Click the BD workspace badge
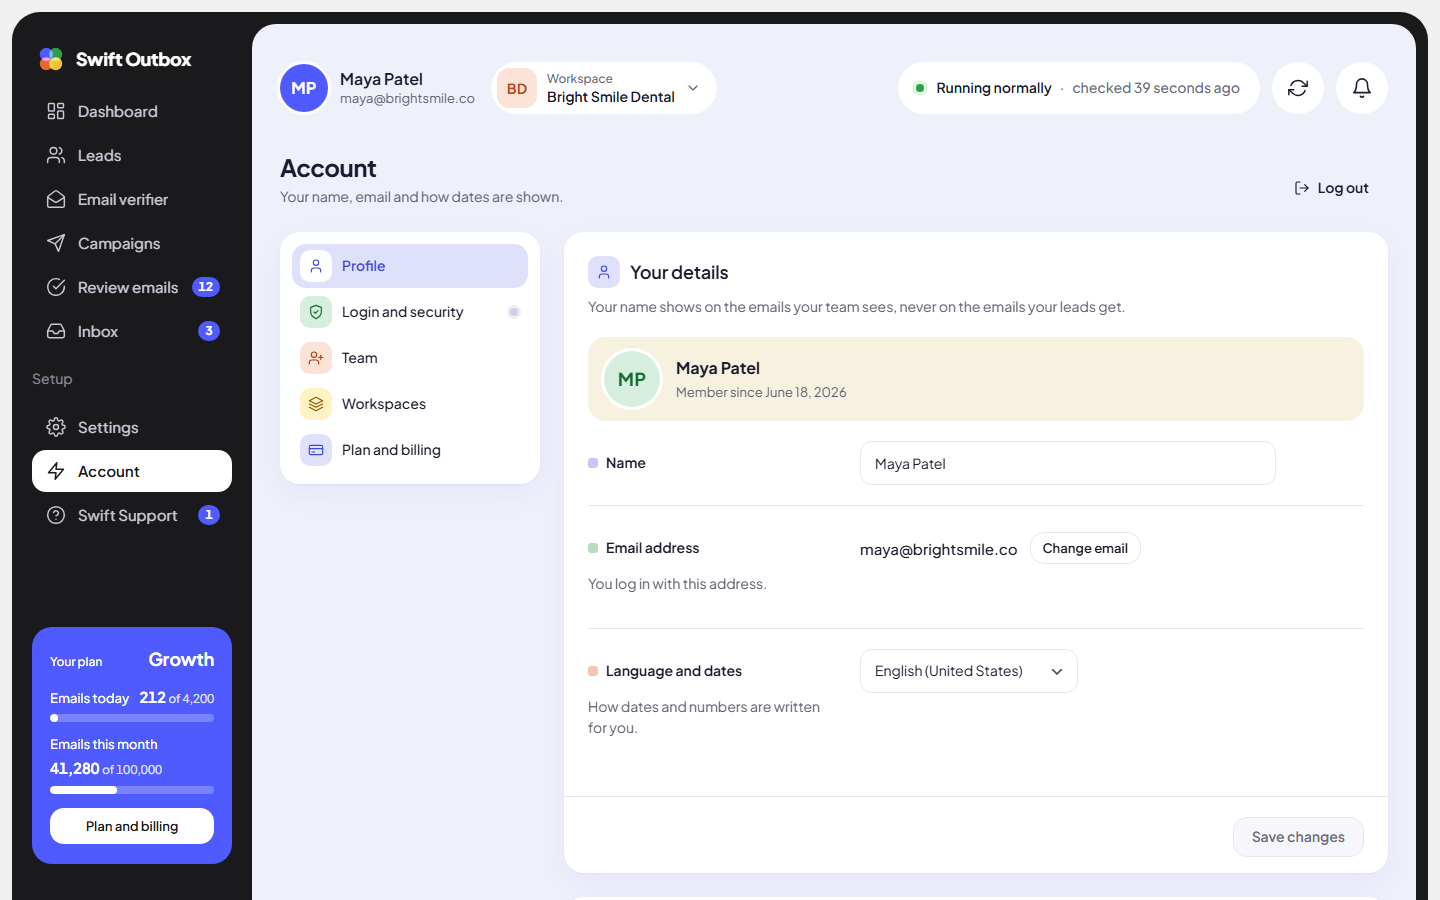The width and height of the screenshot is (1440, 900). click(517, 88)
